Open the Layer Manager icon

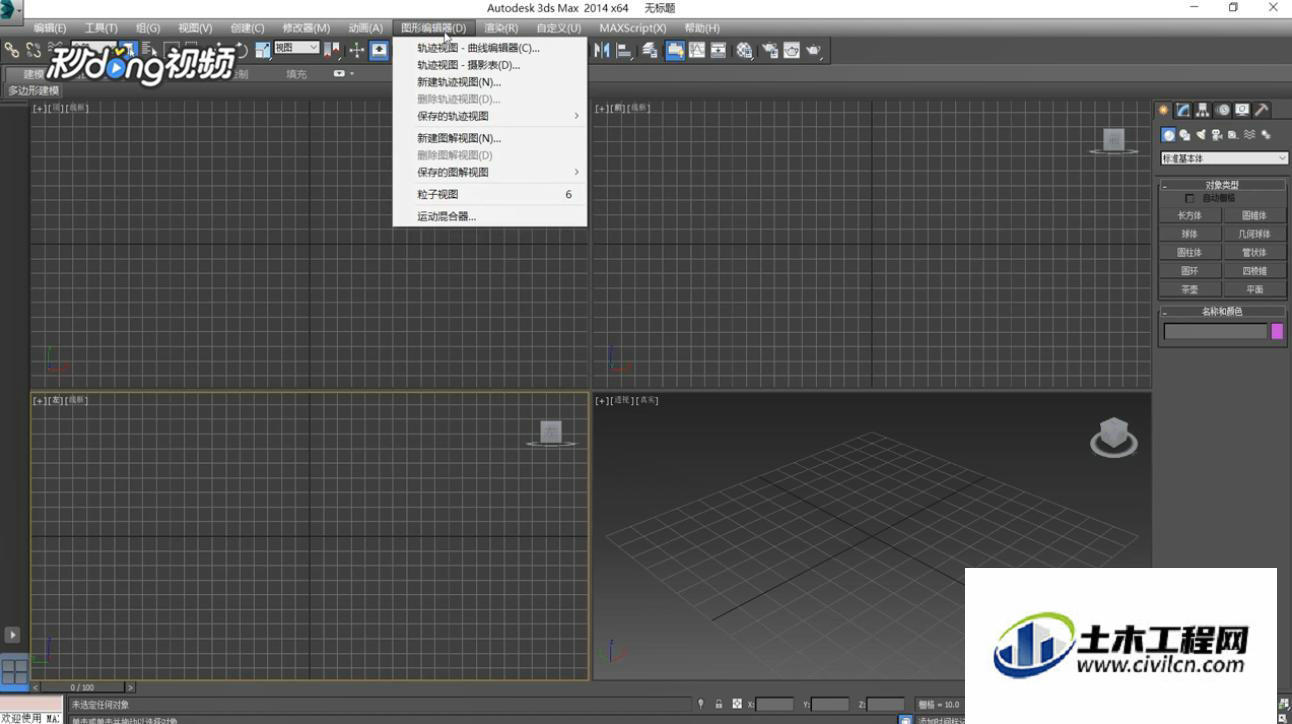(x=650, y=49)
